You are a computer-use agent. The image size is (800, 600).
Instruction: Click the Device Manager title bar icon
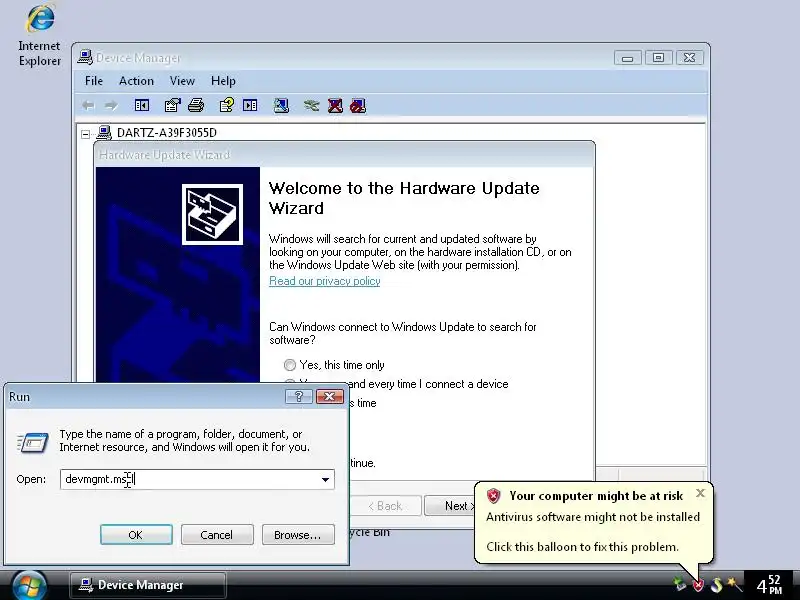point(85,57)
